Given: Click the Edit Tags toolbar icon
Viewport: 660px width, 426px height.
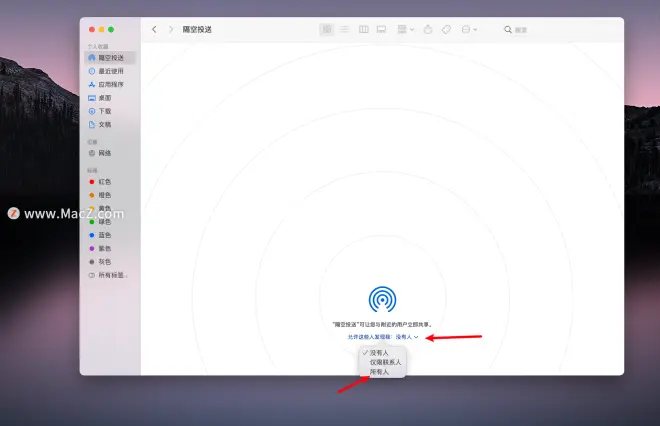Looking at the screenshot, I should click(x=446, y=29).
